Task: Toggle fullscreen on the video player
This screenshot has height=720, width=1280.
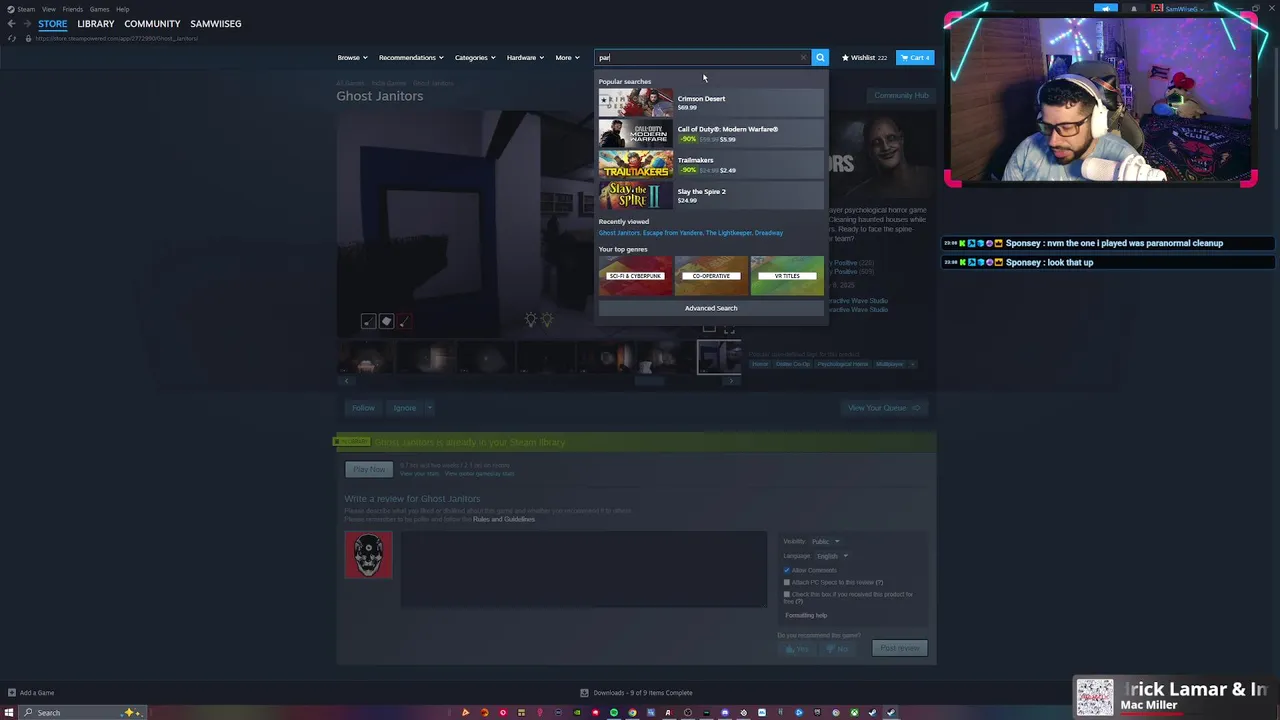Action: [x=729, y=328]
